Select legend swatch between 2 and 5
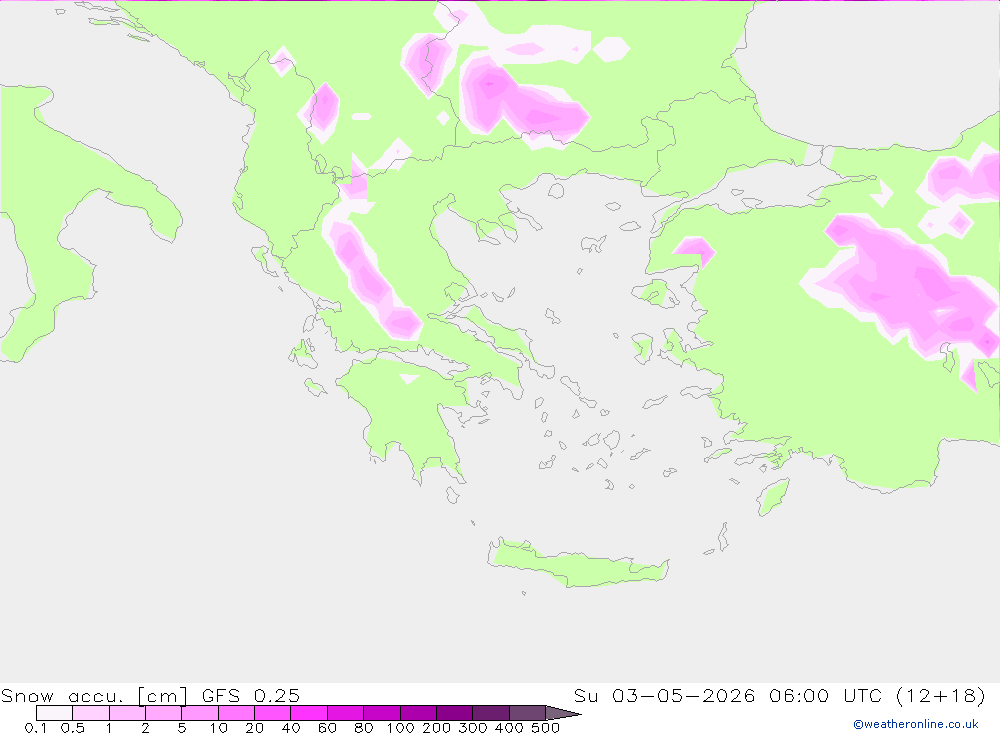The width and height of the screenshot is (1000, 733). 164,713
